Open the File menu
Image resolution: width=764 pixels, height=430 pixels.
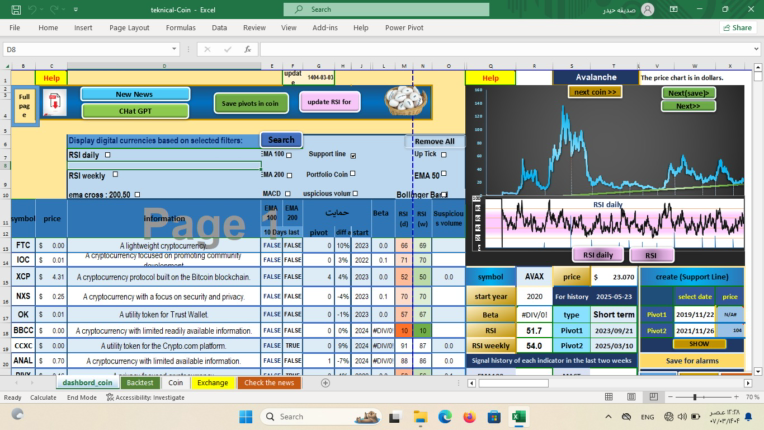(x=15, y=28)
